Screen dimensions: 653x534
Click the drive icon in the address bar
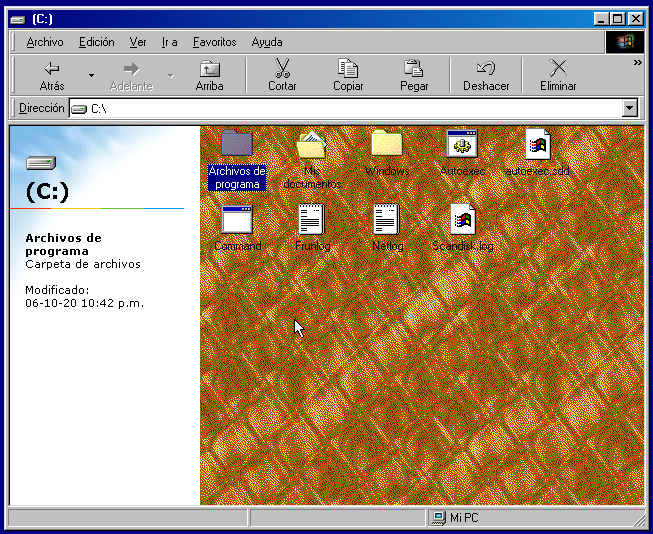click(79, 109)
